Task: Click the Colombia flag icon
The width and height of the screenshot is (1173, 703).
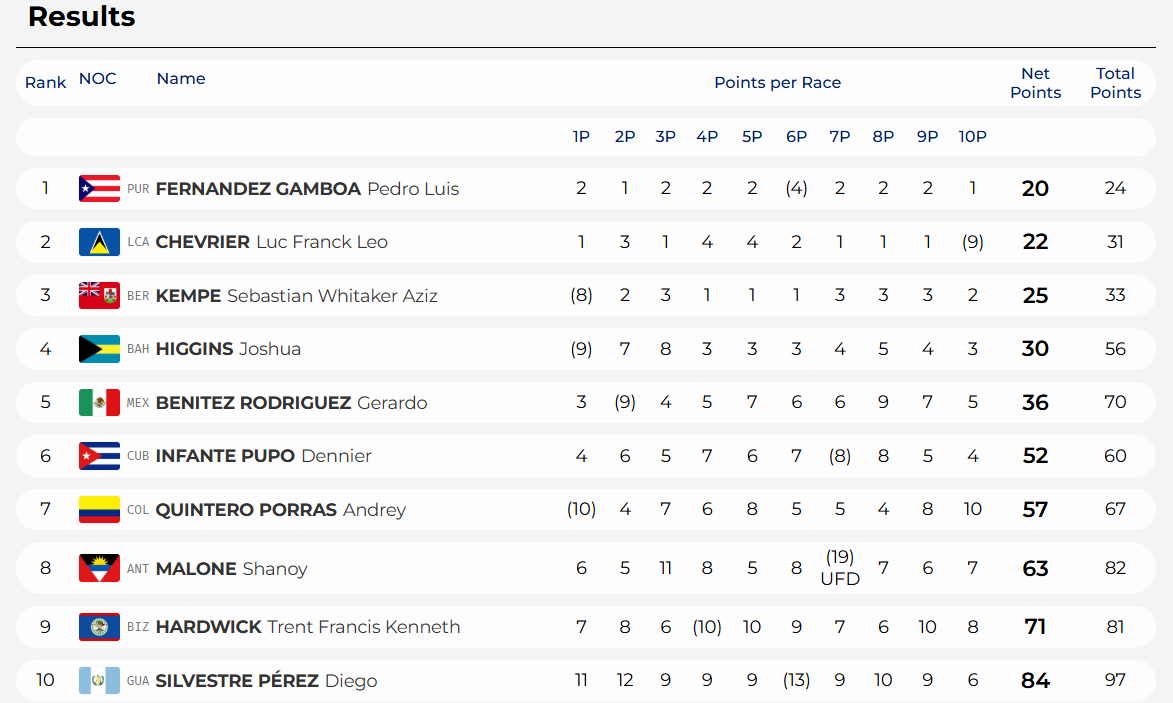Action: (99, 509)
